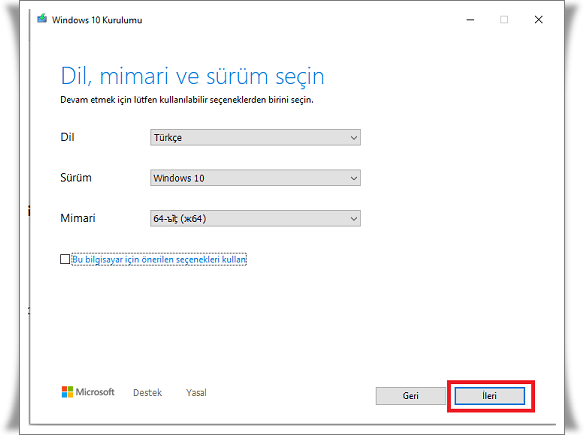Open the Yasal link
The width and height of the screenshot is (584, 435).
pyautogui.click(x=196, y=393)
